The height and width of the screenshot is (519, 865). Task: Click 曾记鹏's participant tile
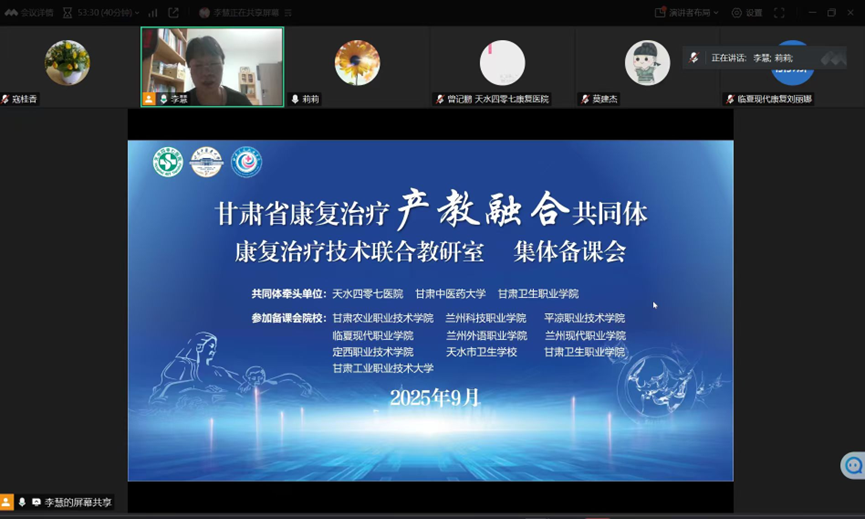pyautogui.click(x=502, y=63)
